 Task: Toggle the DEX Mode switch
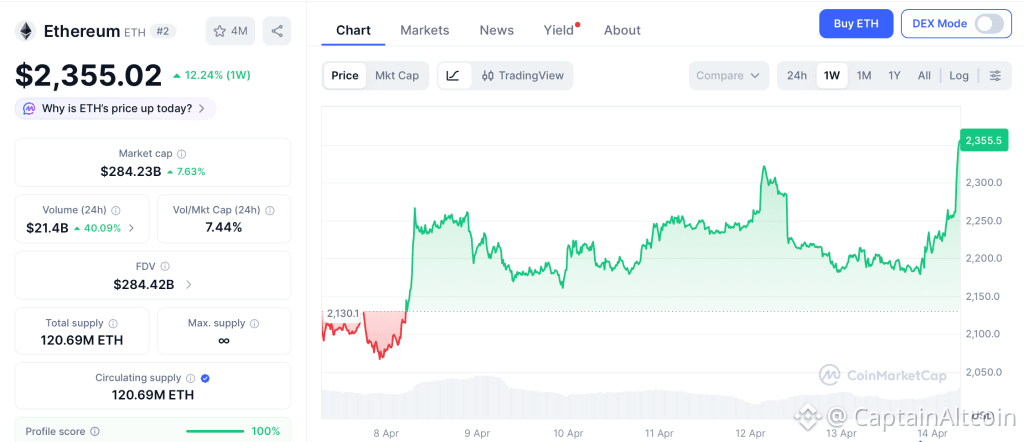(988, 24)
